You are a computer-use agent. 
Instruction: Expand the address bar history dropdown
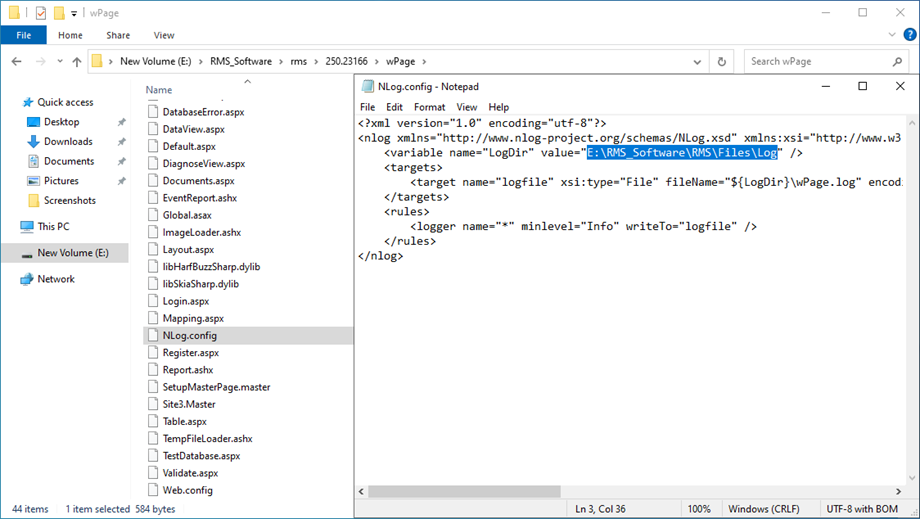697,62
